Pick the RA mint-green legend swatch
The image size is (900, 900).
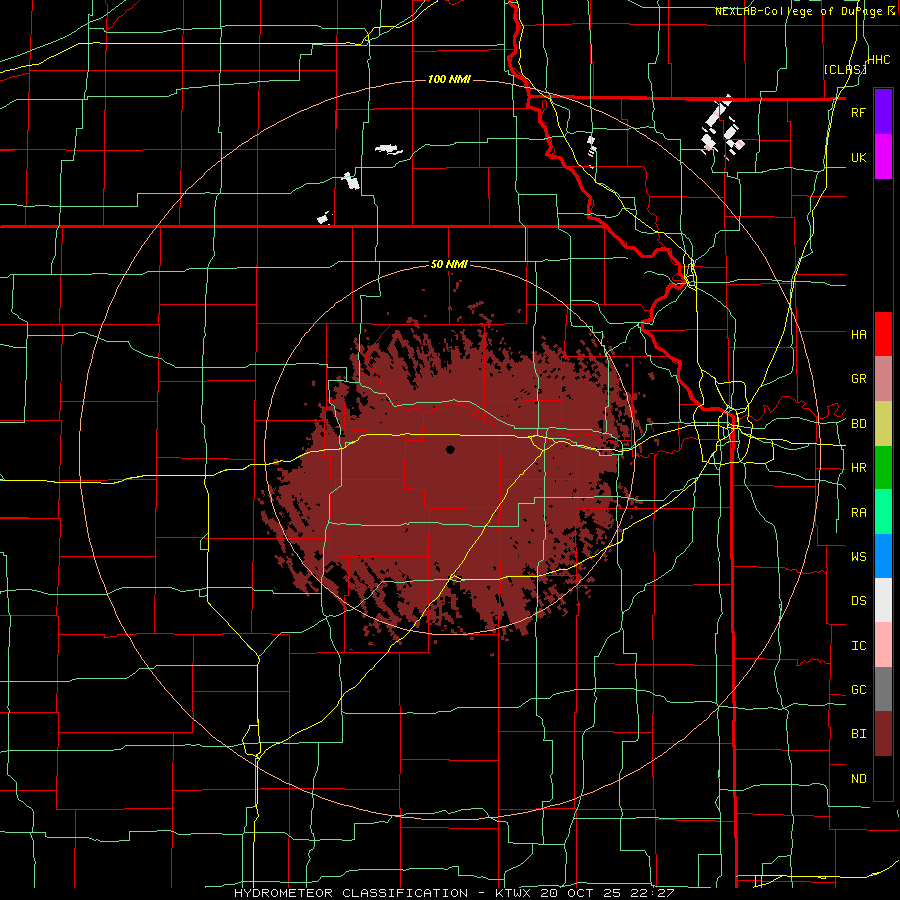point(883,512)
